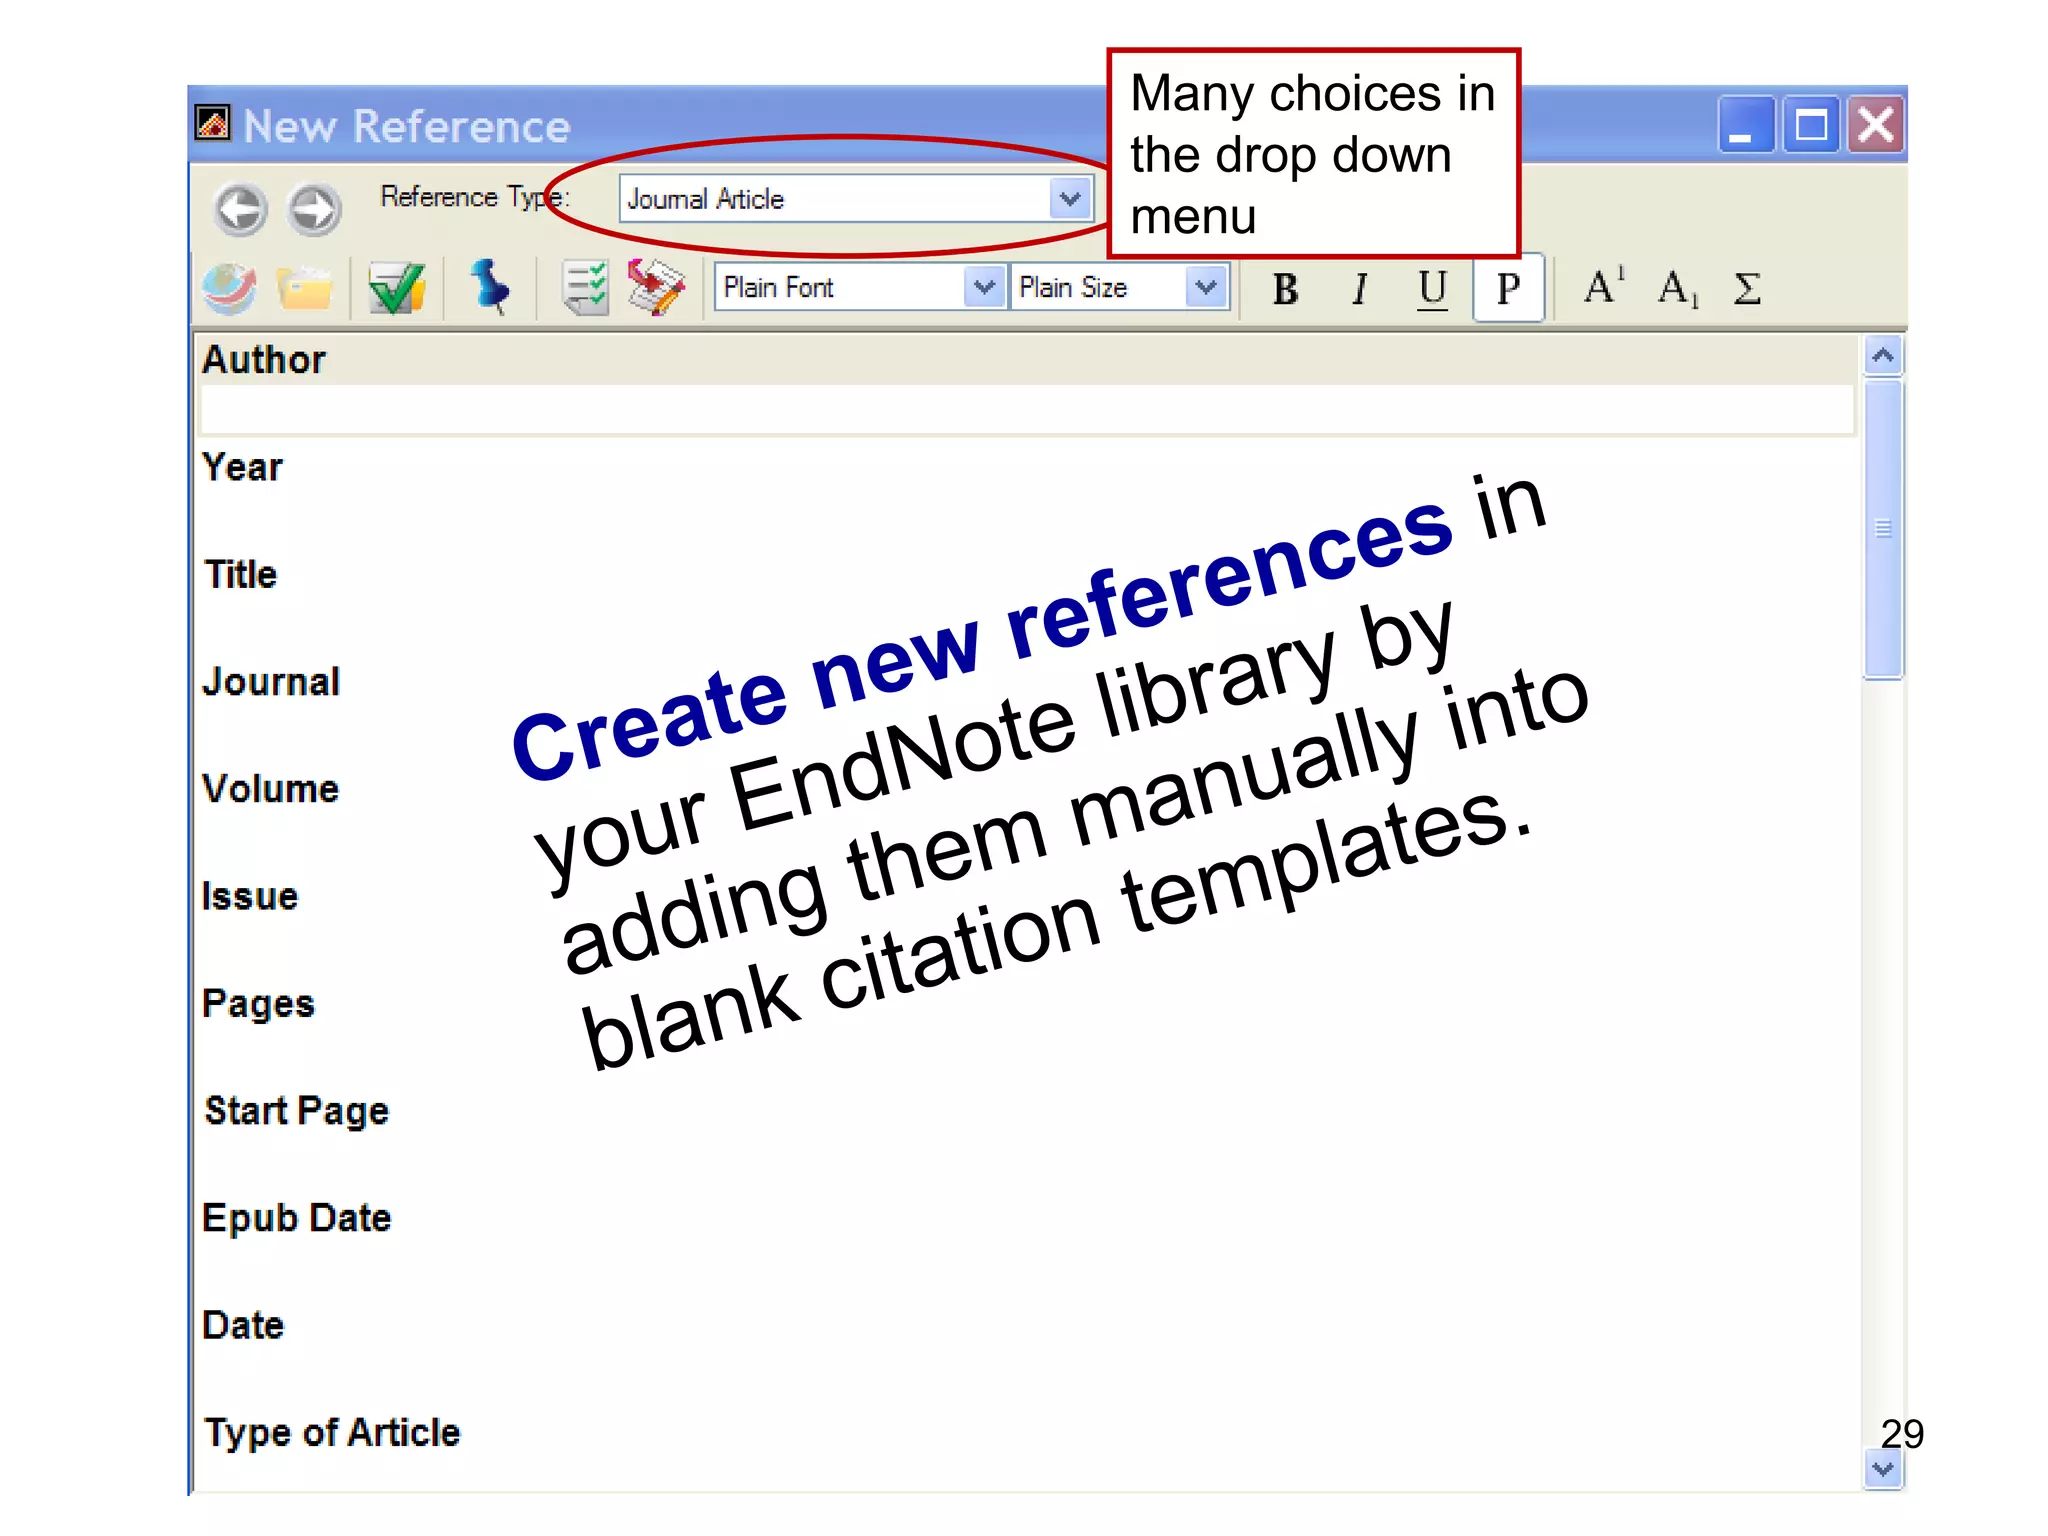Go to the previous reference arrow

[240, 209]
